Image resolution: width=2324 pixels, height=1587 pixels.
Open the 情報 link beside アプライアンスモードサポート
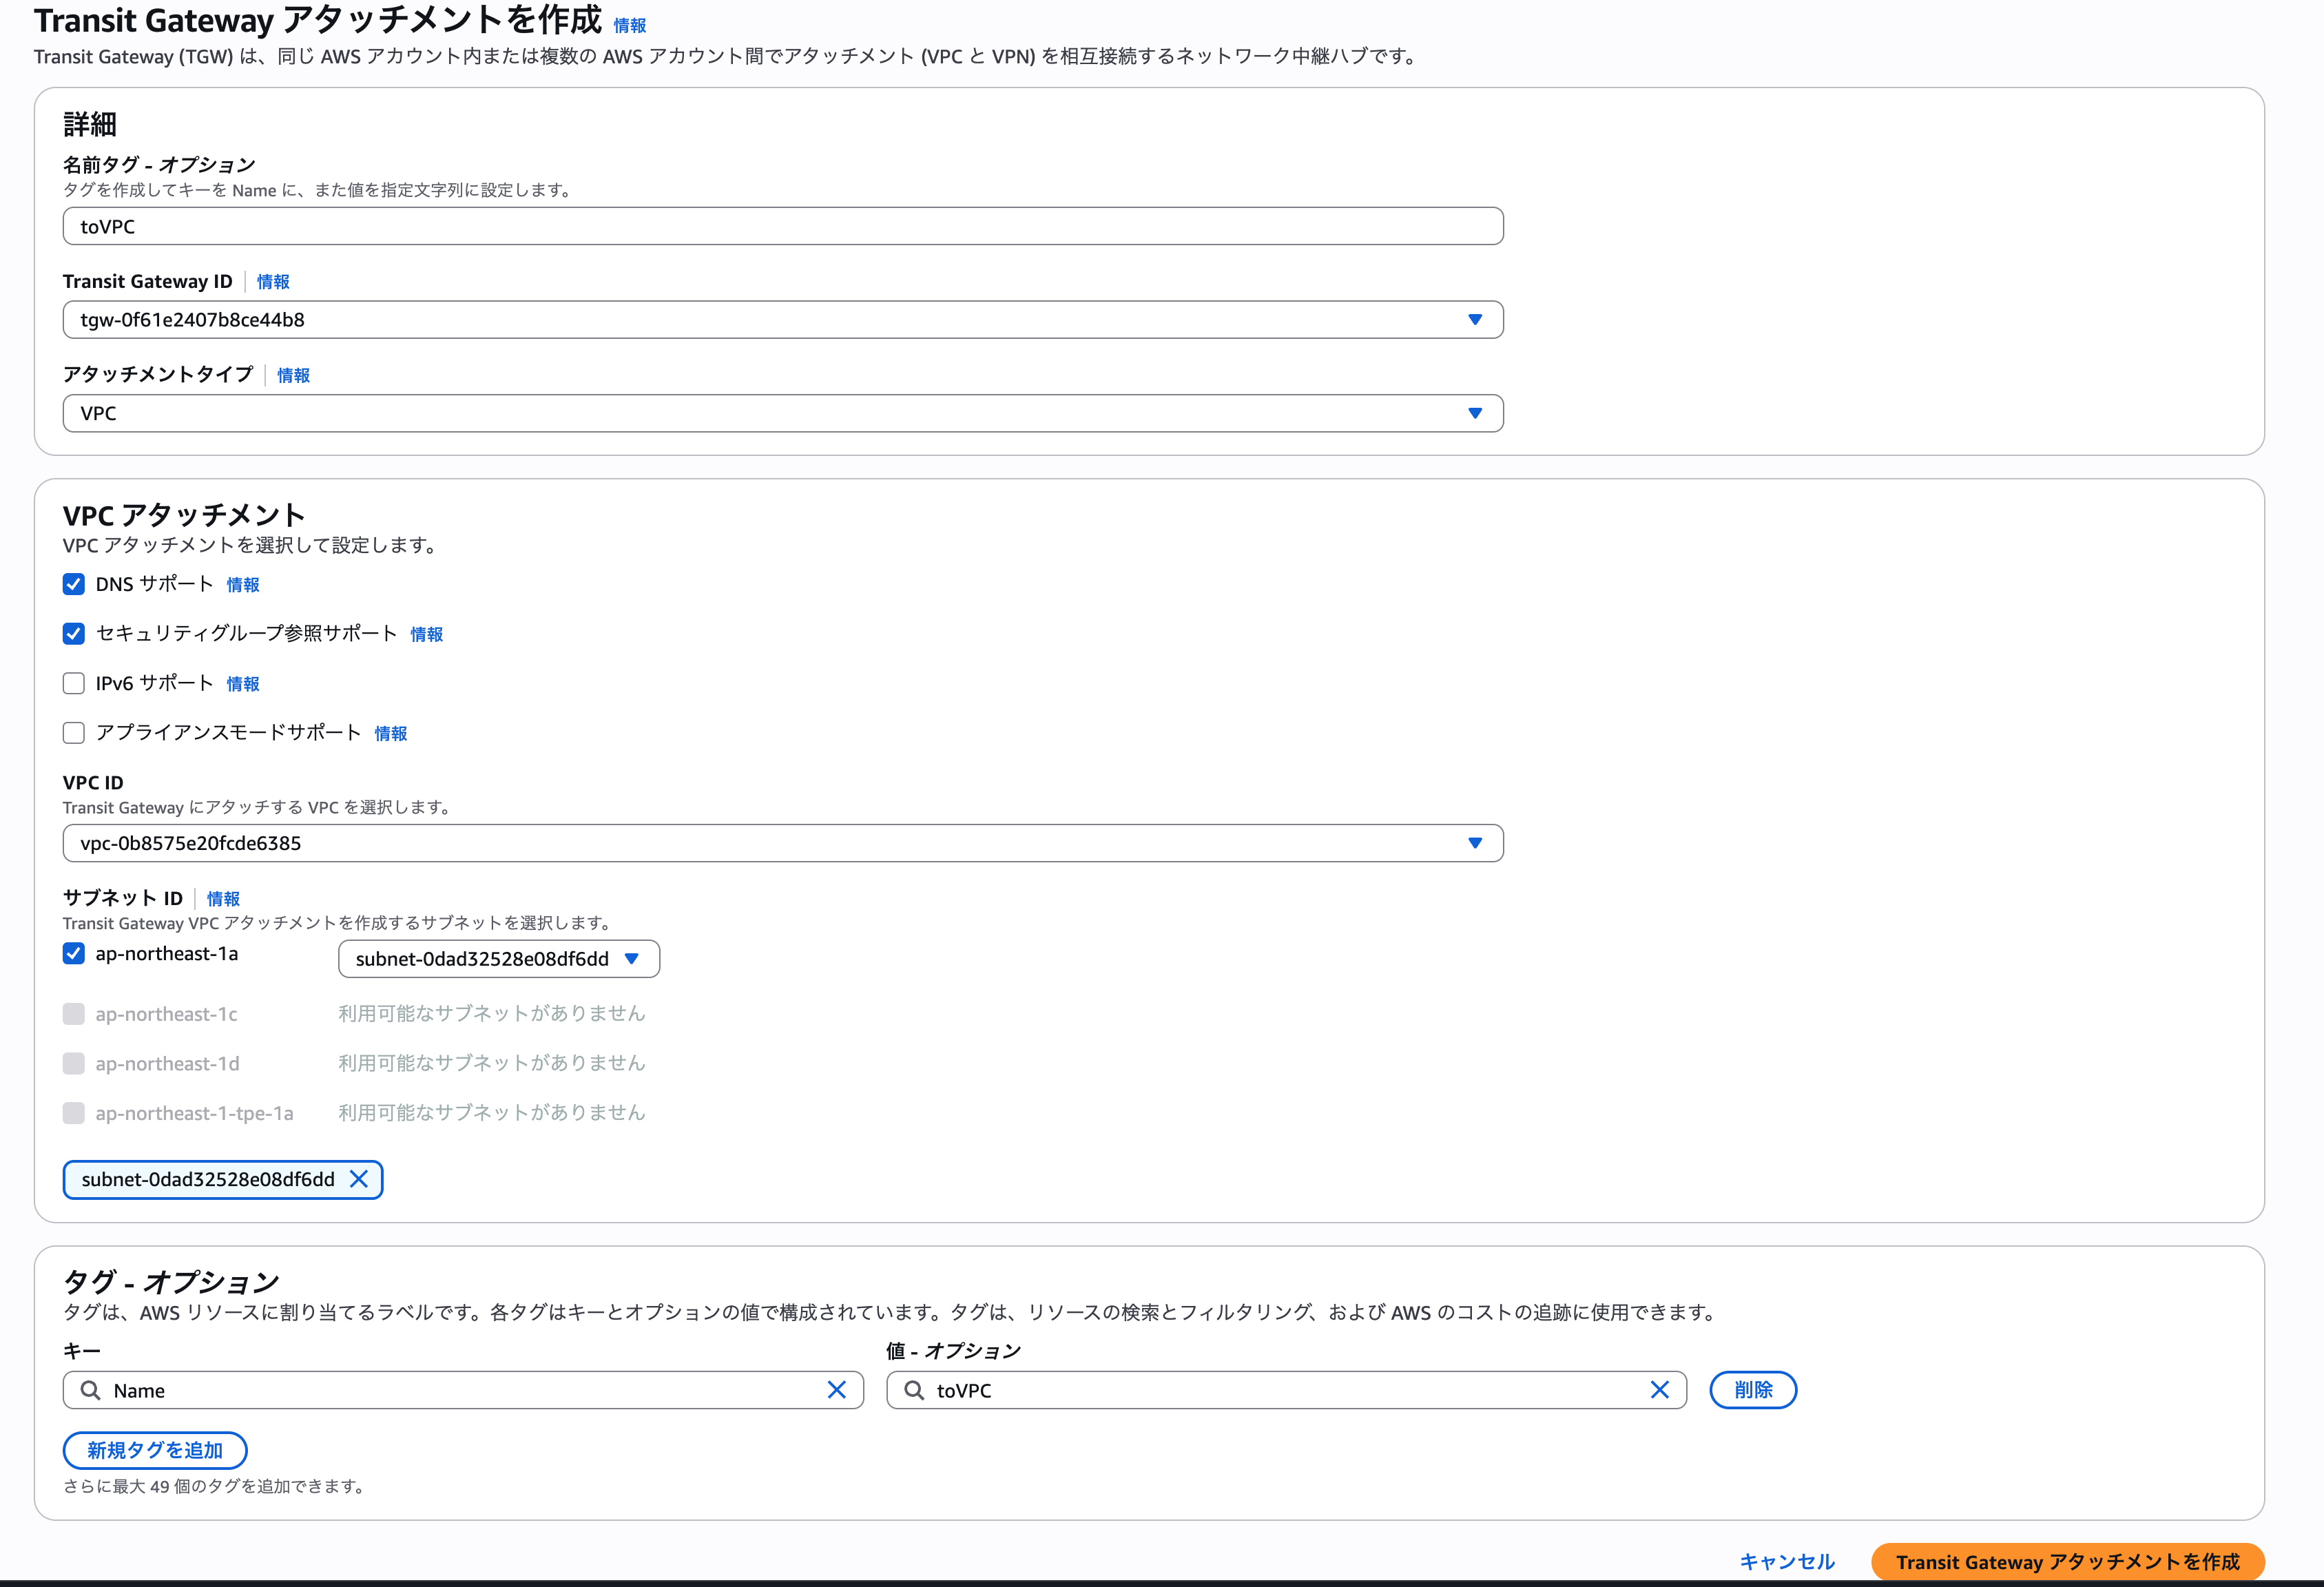tap(391, 734)
